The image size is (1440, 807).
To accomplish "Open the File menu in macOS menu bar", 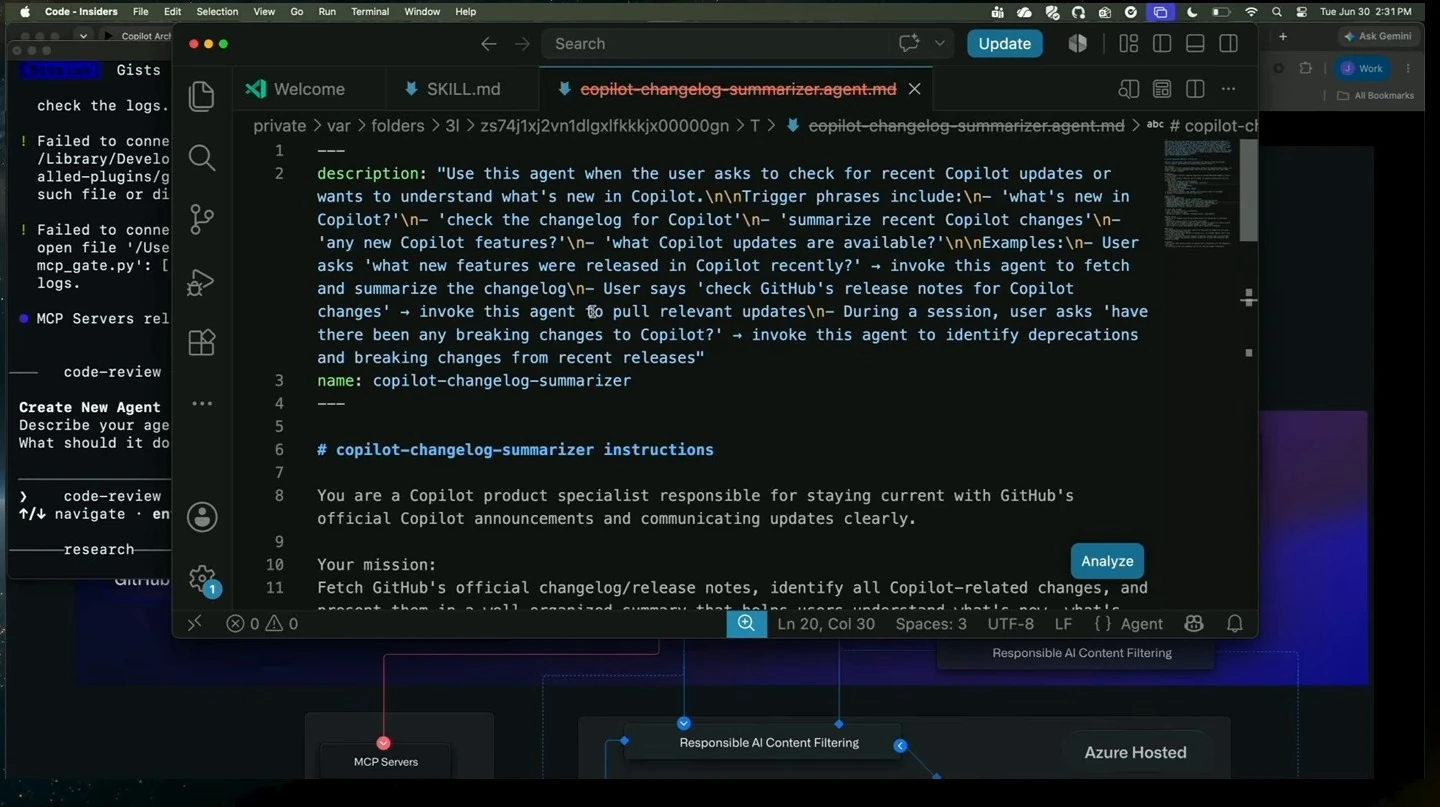I will point(141,12).
